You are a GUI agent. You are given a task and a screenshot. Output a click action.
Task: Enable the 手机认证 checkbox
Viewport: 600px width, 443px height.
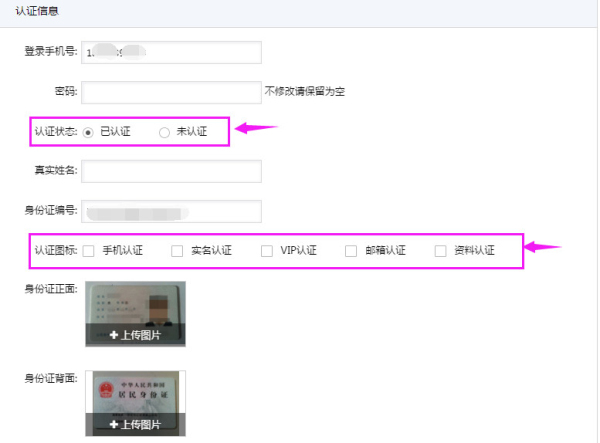point(89,251)
